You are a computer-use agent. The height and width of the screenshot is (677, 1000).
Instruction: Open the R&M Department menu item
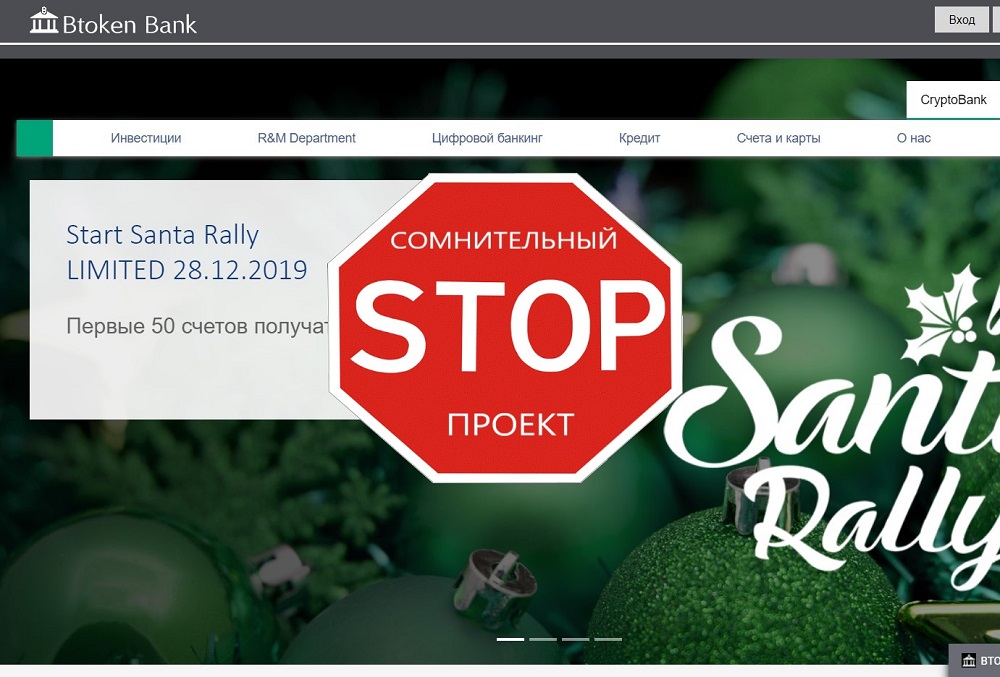tap(307, 138)
